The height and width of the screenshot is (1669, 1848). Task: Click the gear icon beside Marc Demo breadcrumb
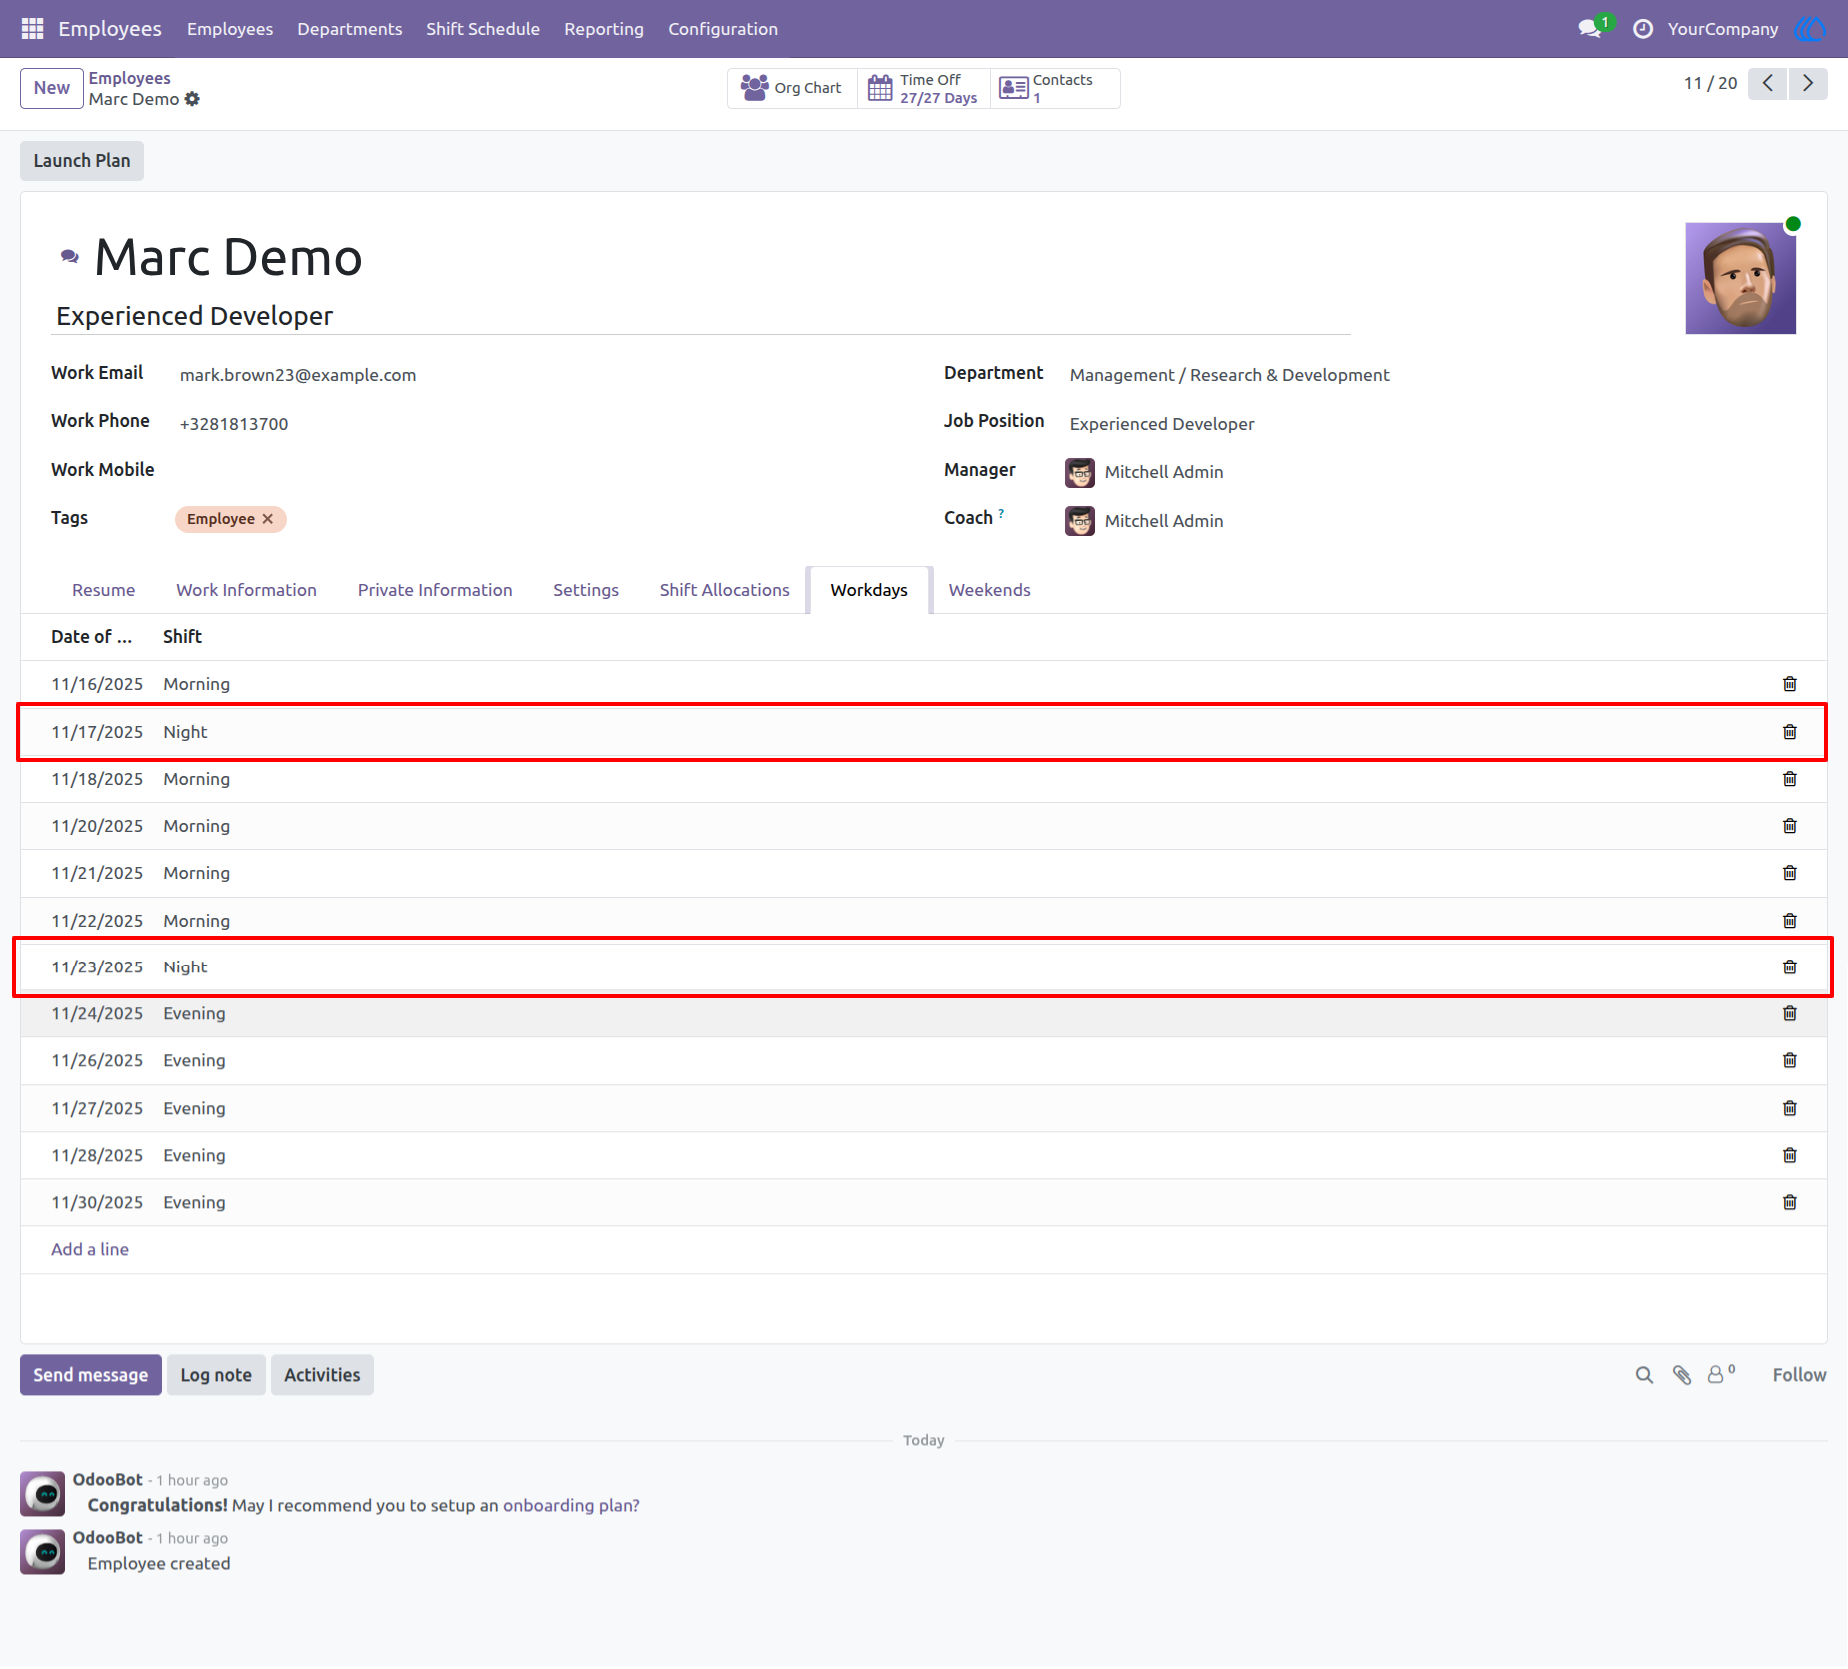[192, 99]
